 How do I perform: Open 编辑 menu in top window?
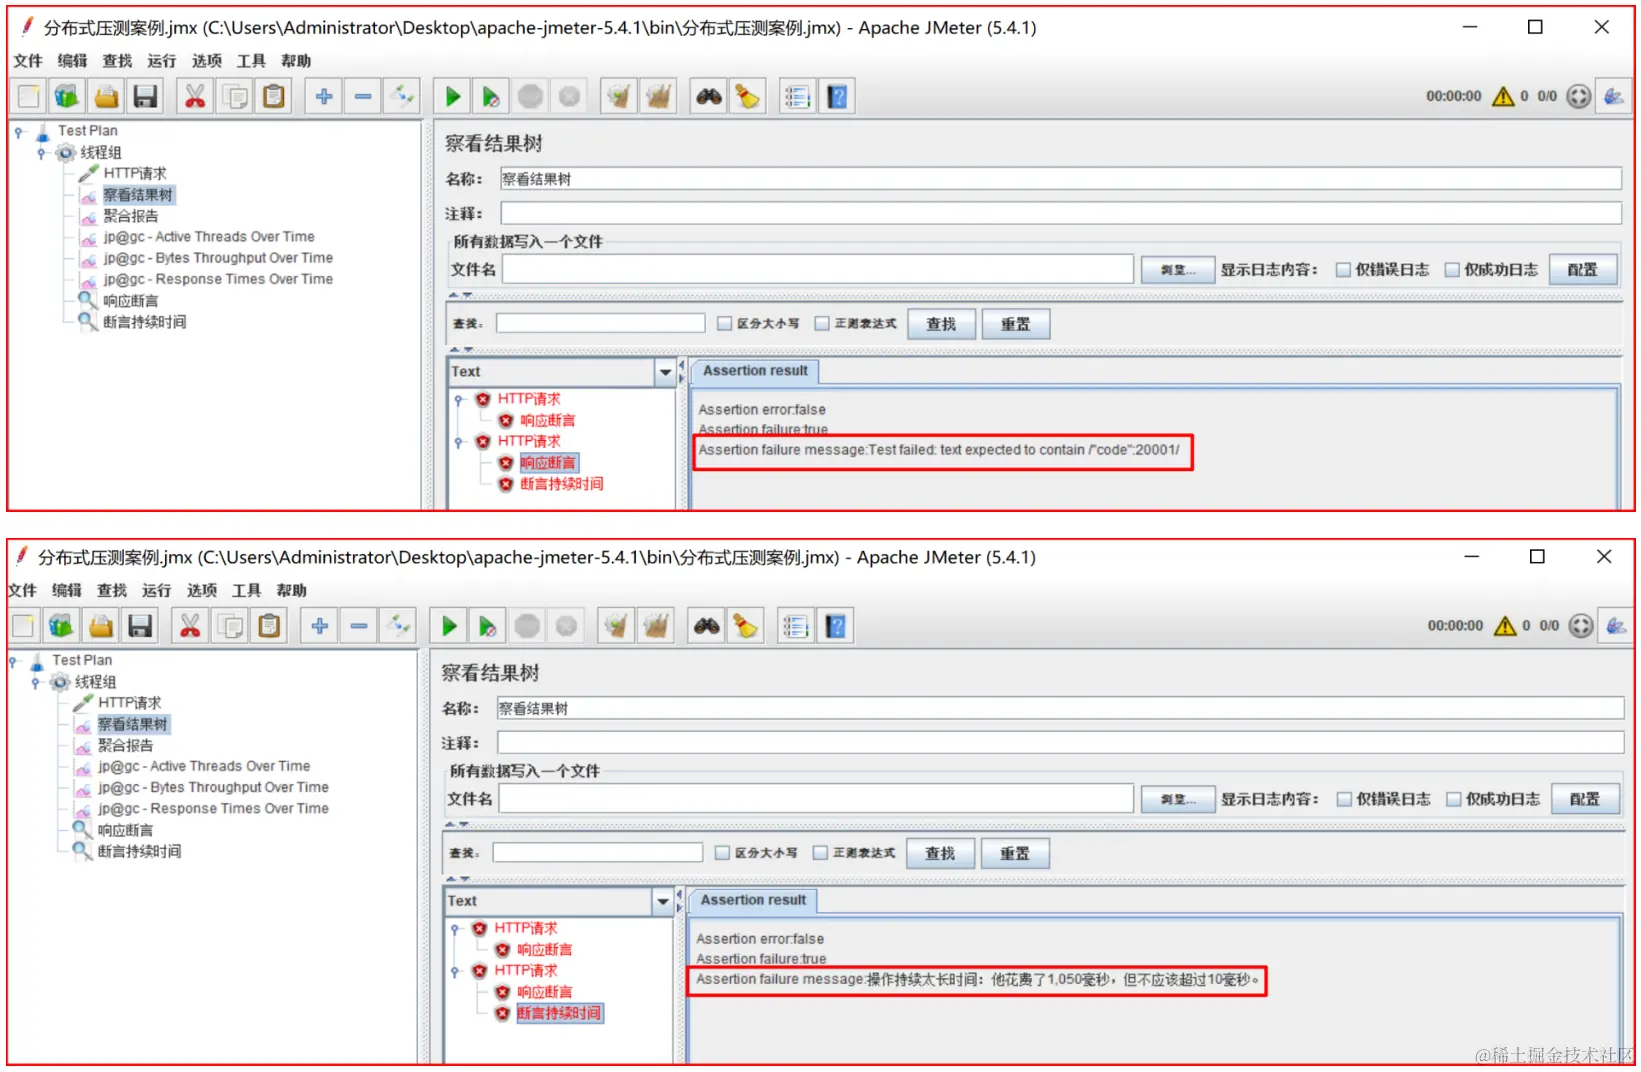[x=72, y=61]
